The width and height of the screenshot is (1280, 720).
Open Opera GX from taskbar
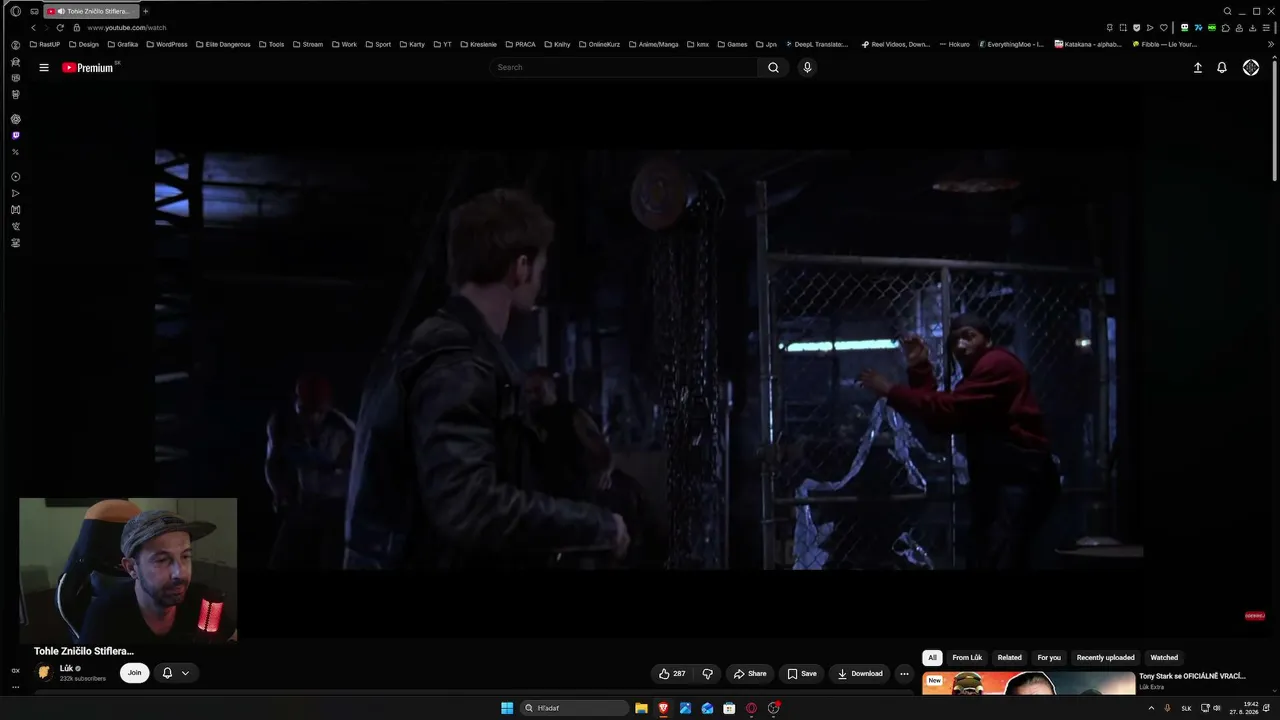pos(751,708)
